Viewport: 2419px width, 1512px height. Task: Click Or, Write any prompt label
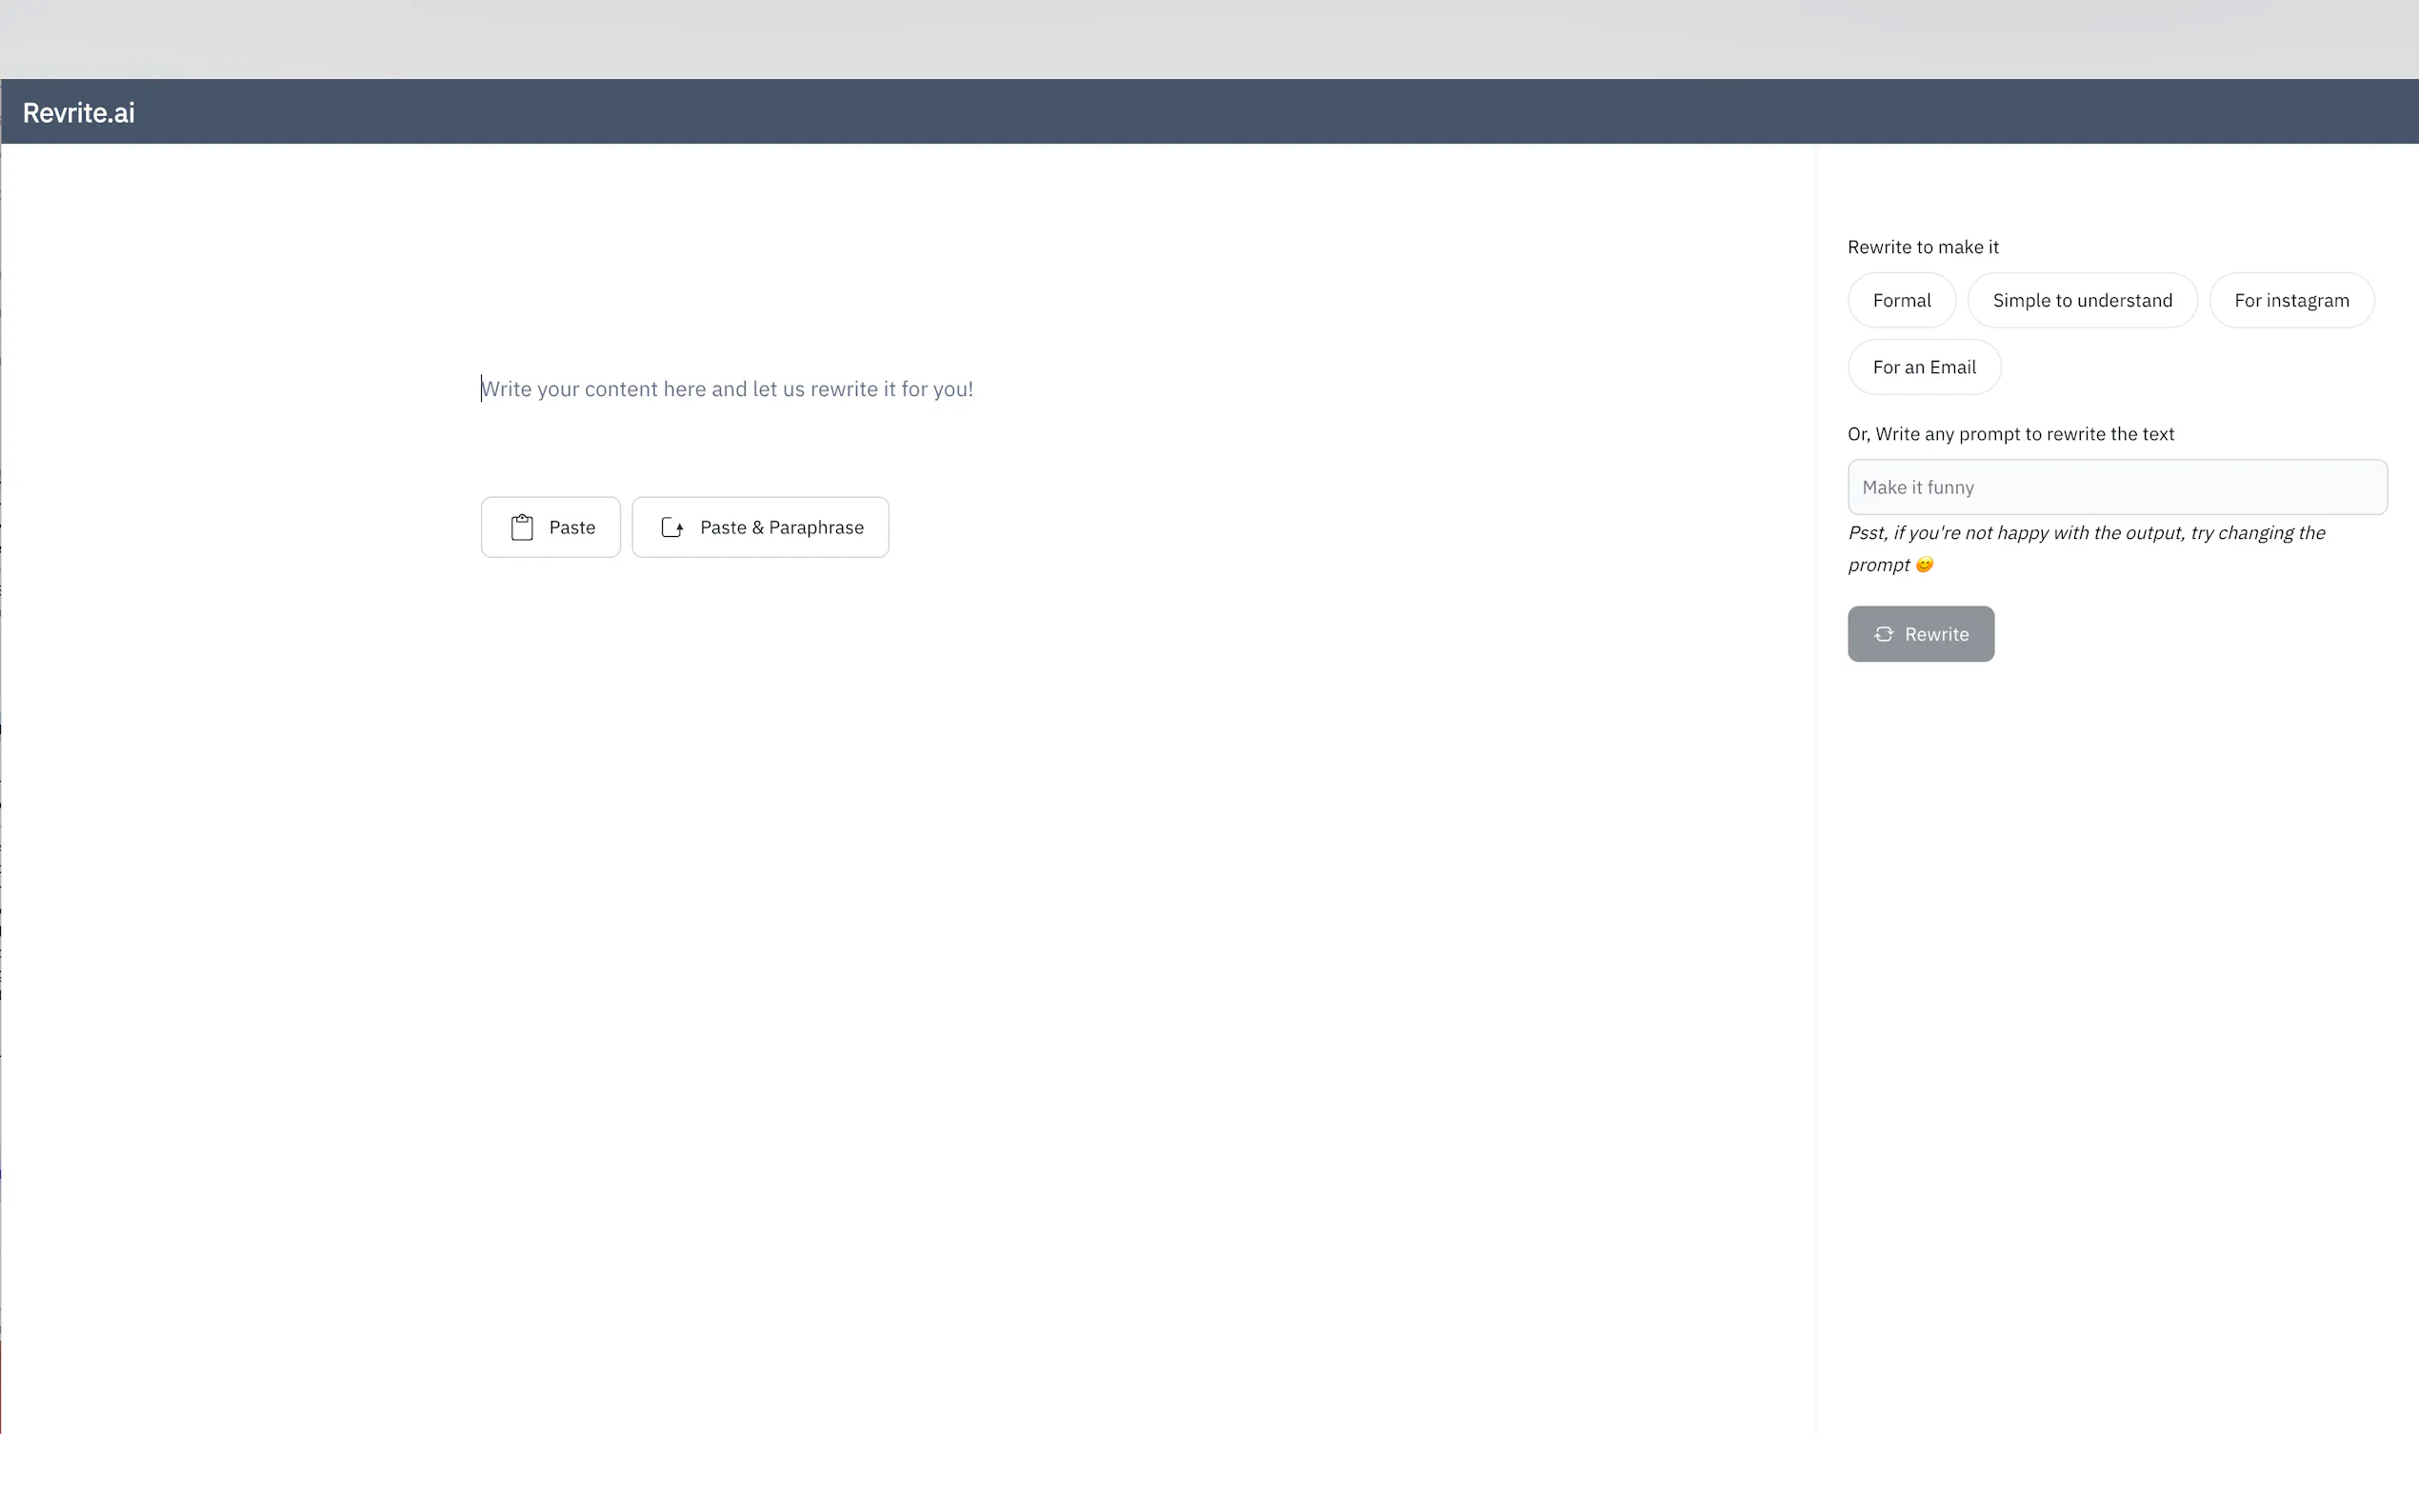pyautogui.click(x=2010, y=434)
